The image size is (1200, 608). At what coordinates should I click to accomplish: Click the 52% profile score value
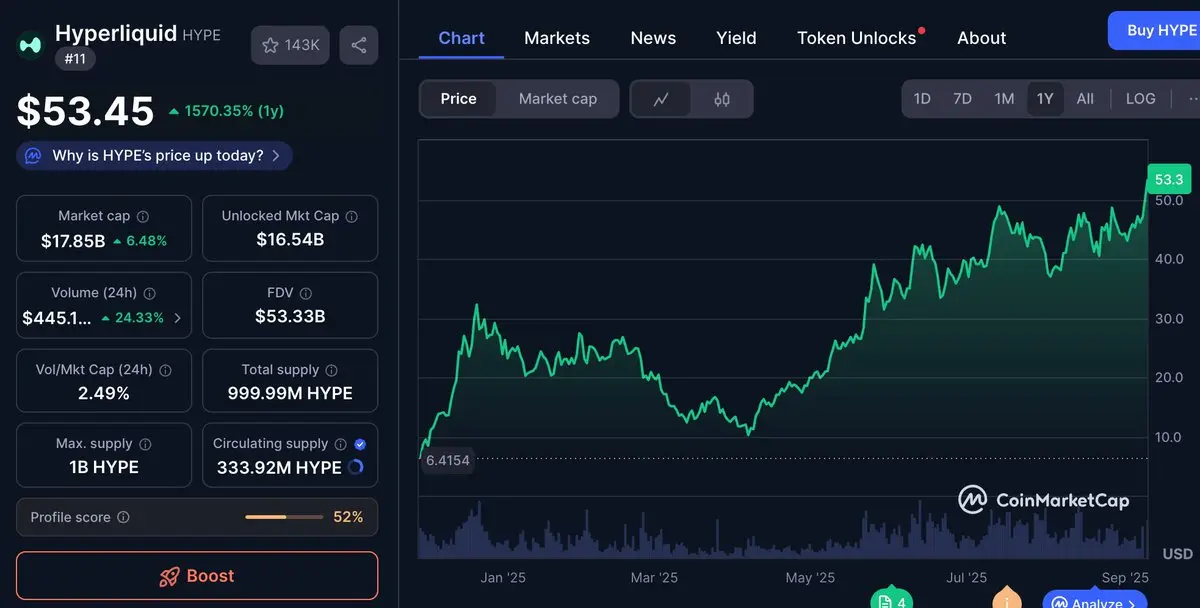(x=348, y=518)
